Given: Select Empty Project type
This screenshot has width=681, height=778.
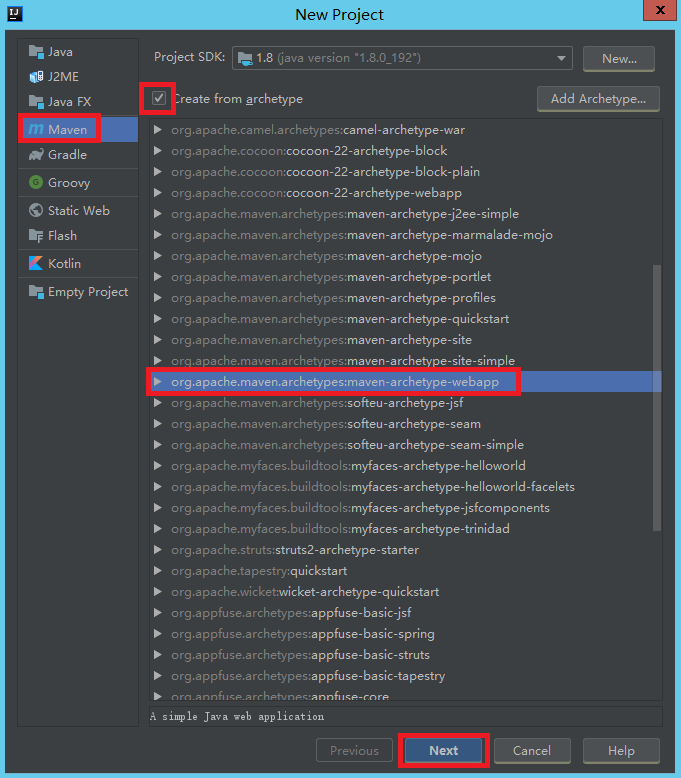Looking at the screenshot, I should (78, 292).
